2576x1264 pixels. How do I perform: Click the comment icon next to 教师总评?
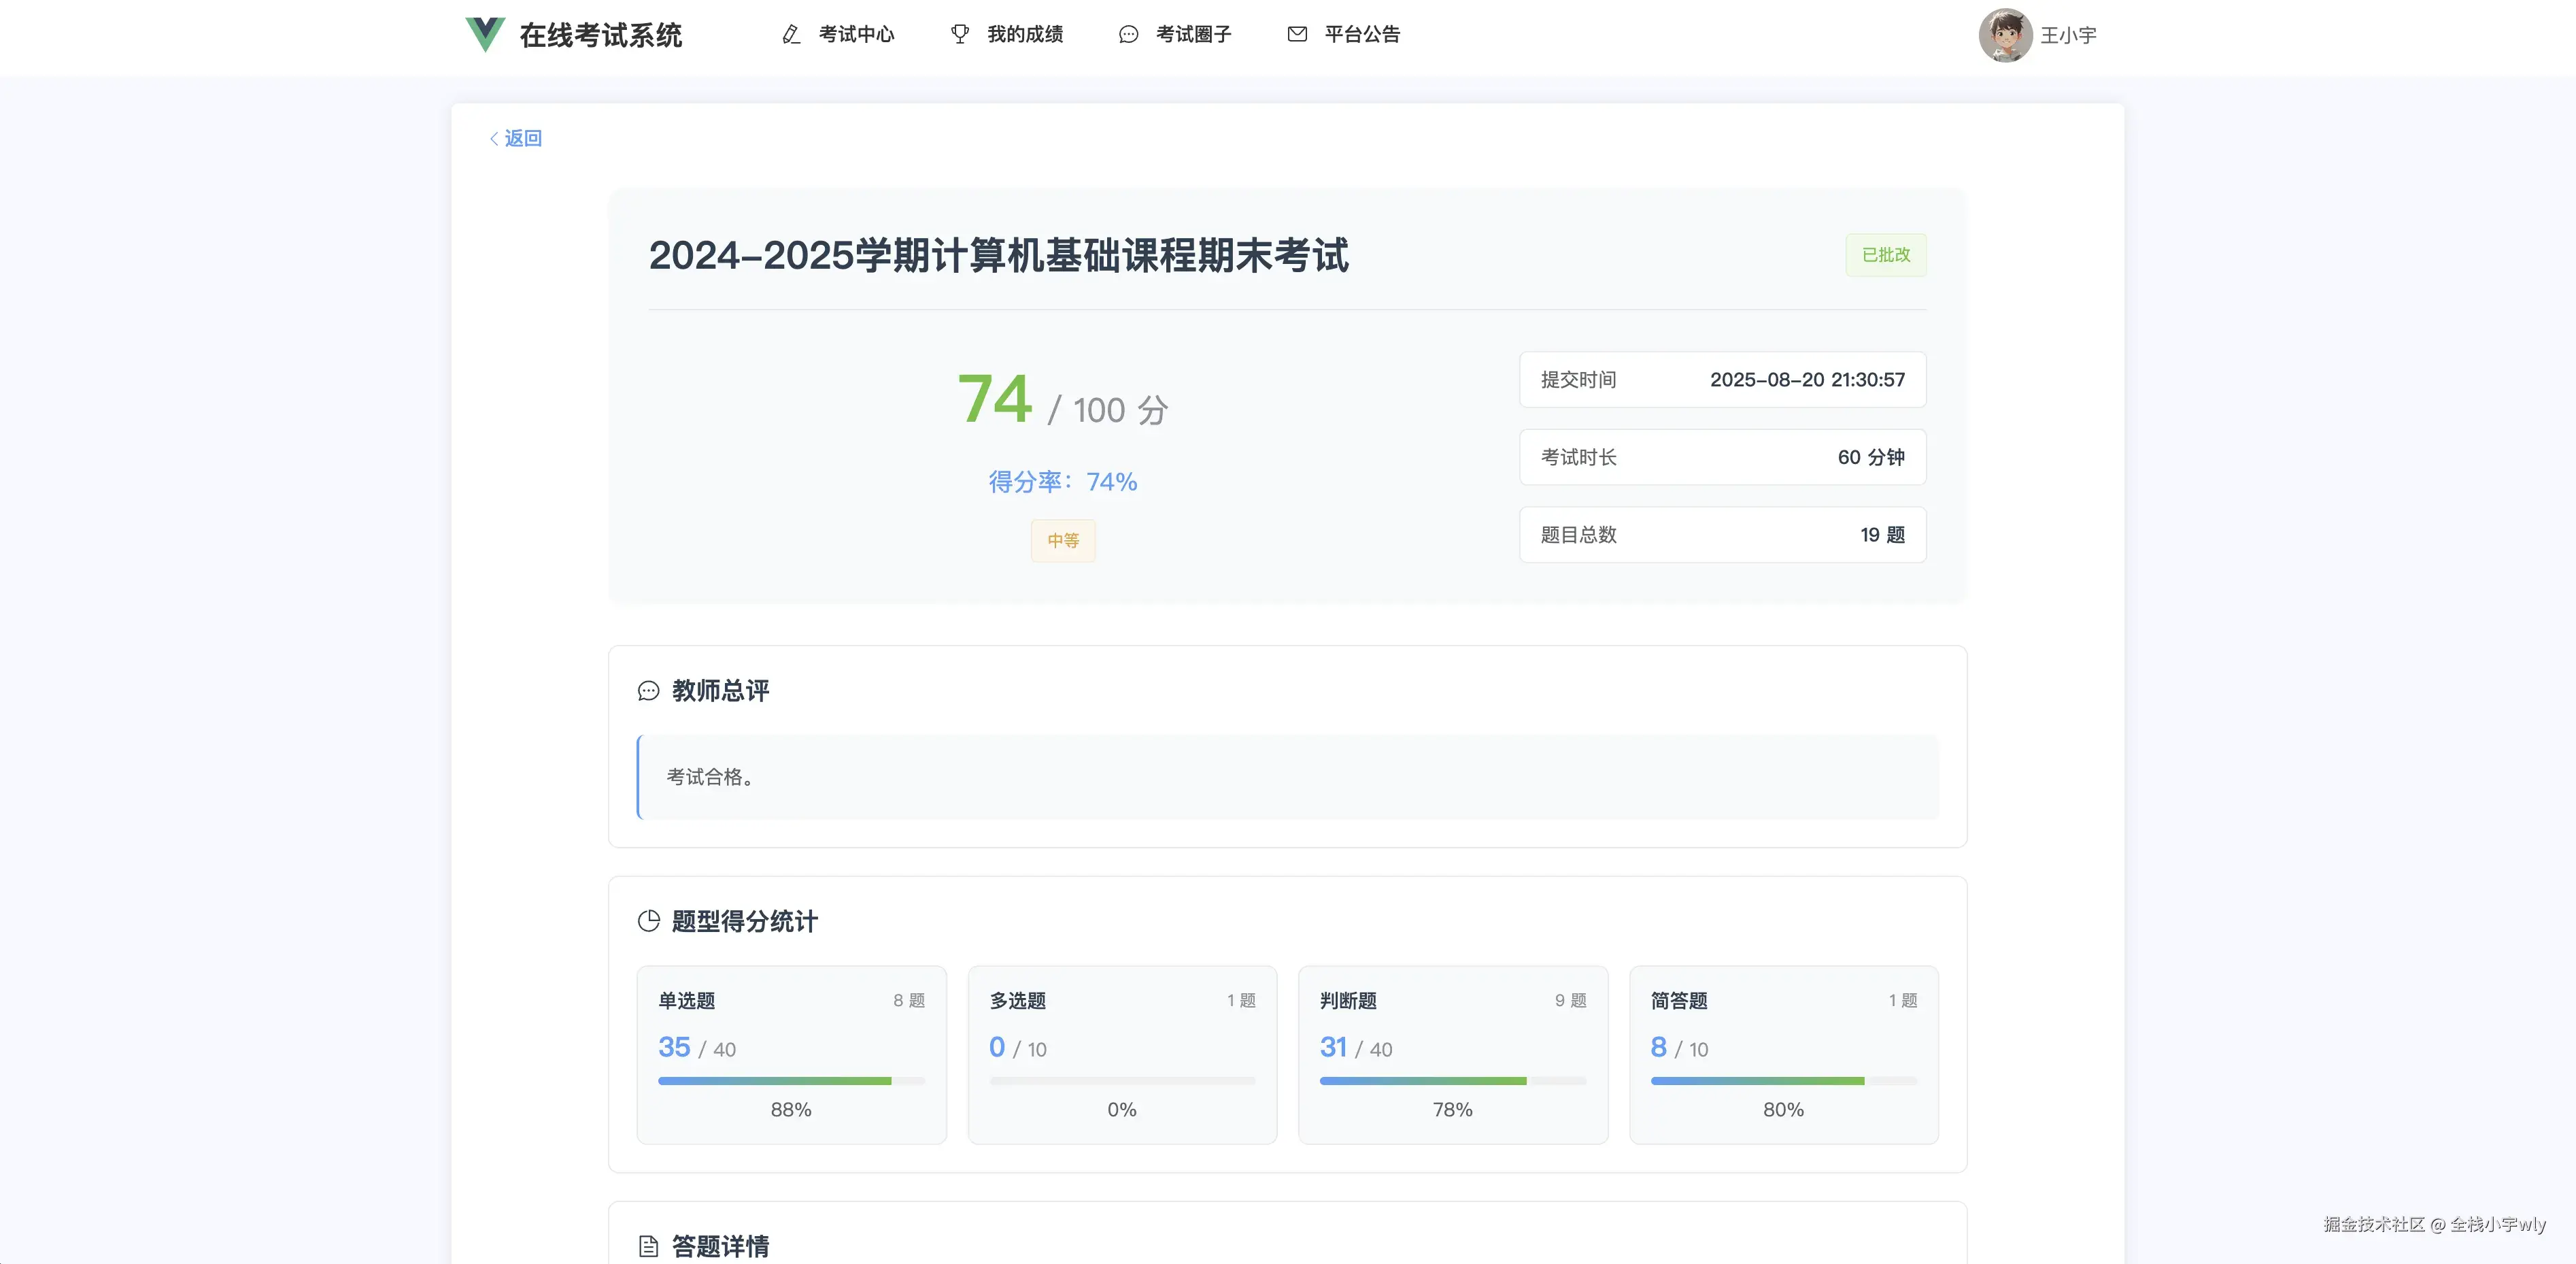pyautogui.click(x=649, y=691)
